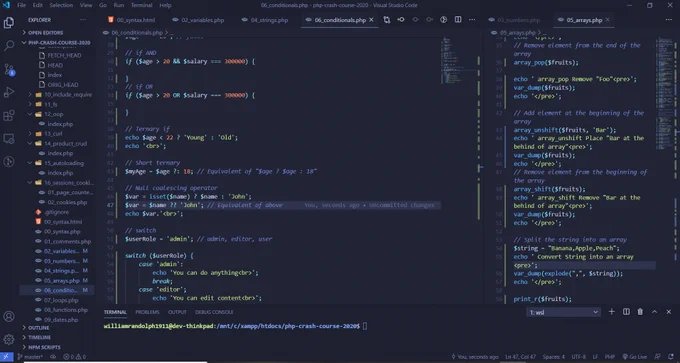The height and width of the screenshot is (363, 680).
Task: Open 07_loops.php in the Explorer tree
Action: tap(61, 300)
